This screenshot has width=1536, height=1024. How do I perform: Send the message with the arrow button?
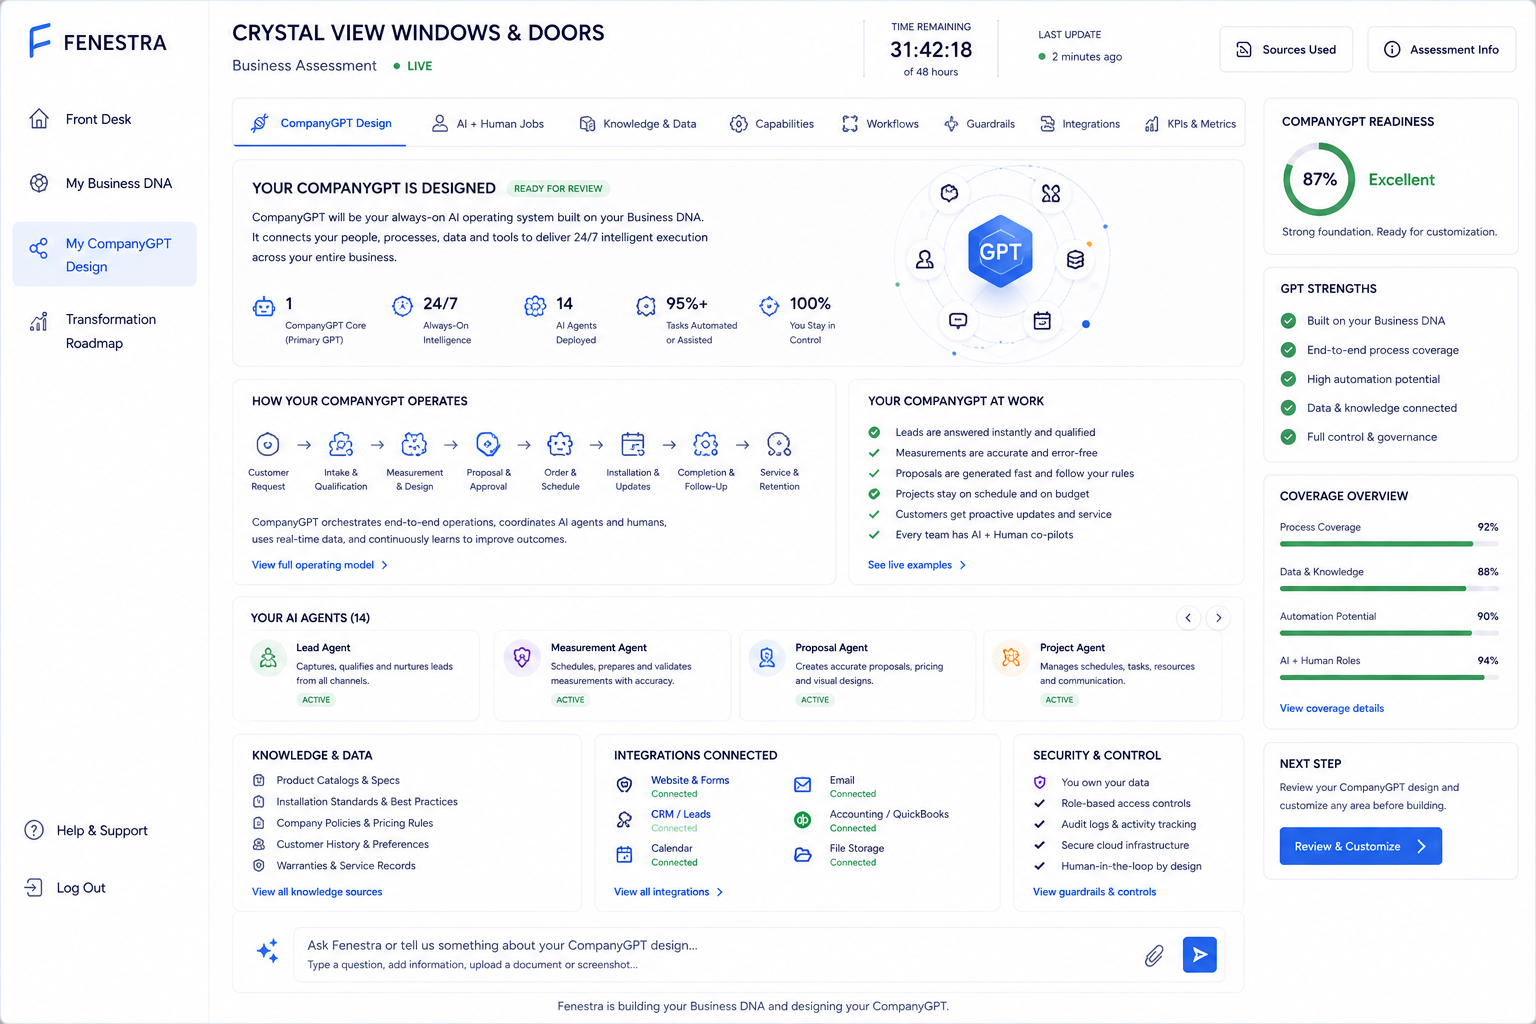tap(1199, 955)
